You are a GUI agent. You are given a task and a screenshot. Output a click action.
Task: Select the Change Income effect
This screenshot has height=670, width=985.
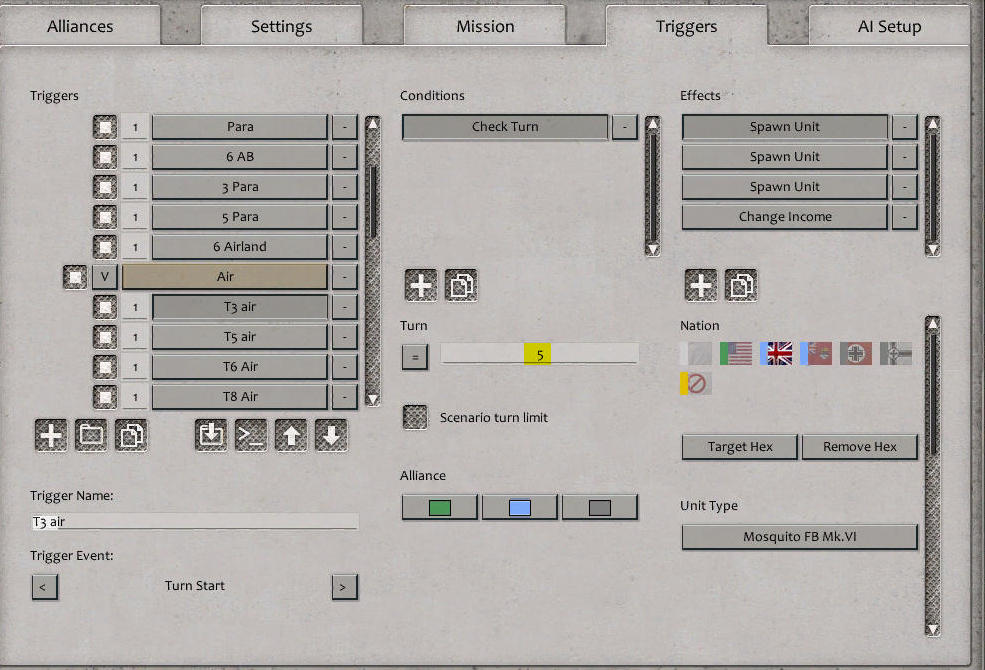[x=785, y=217]
